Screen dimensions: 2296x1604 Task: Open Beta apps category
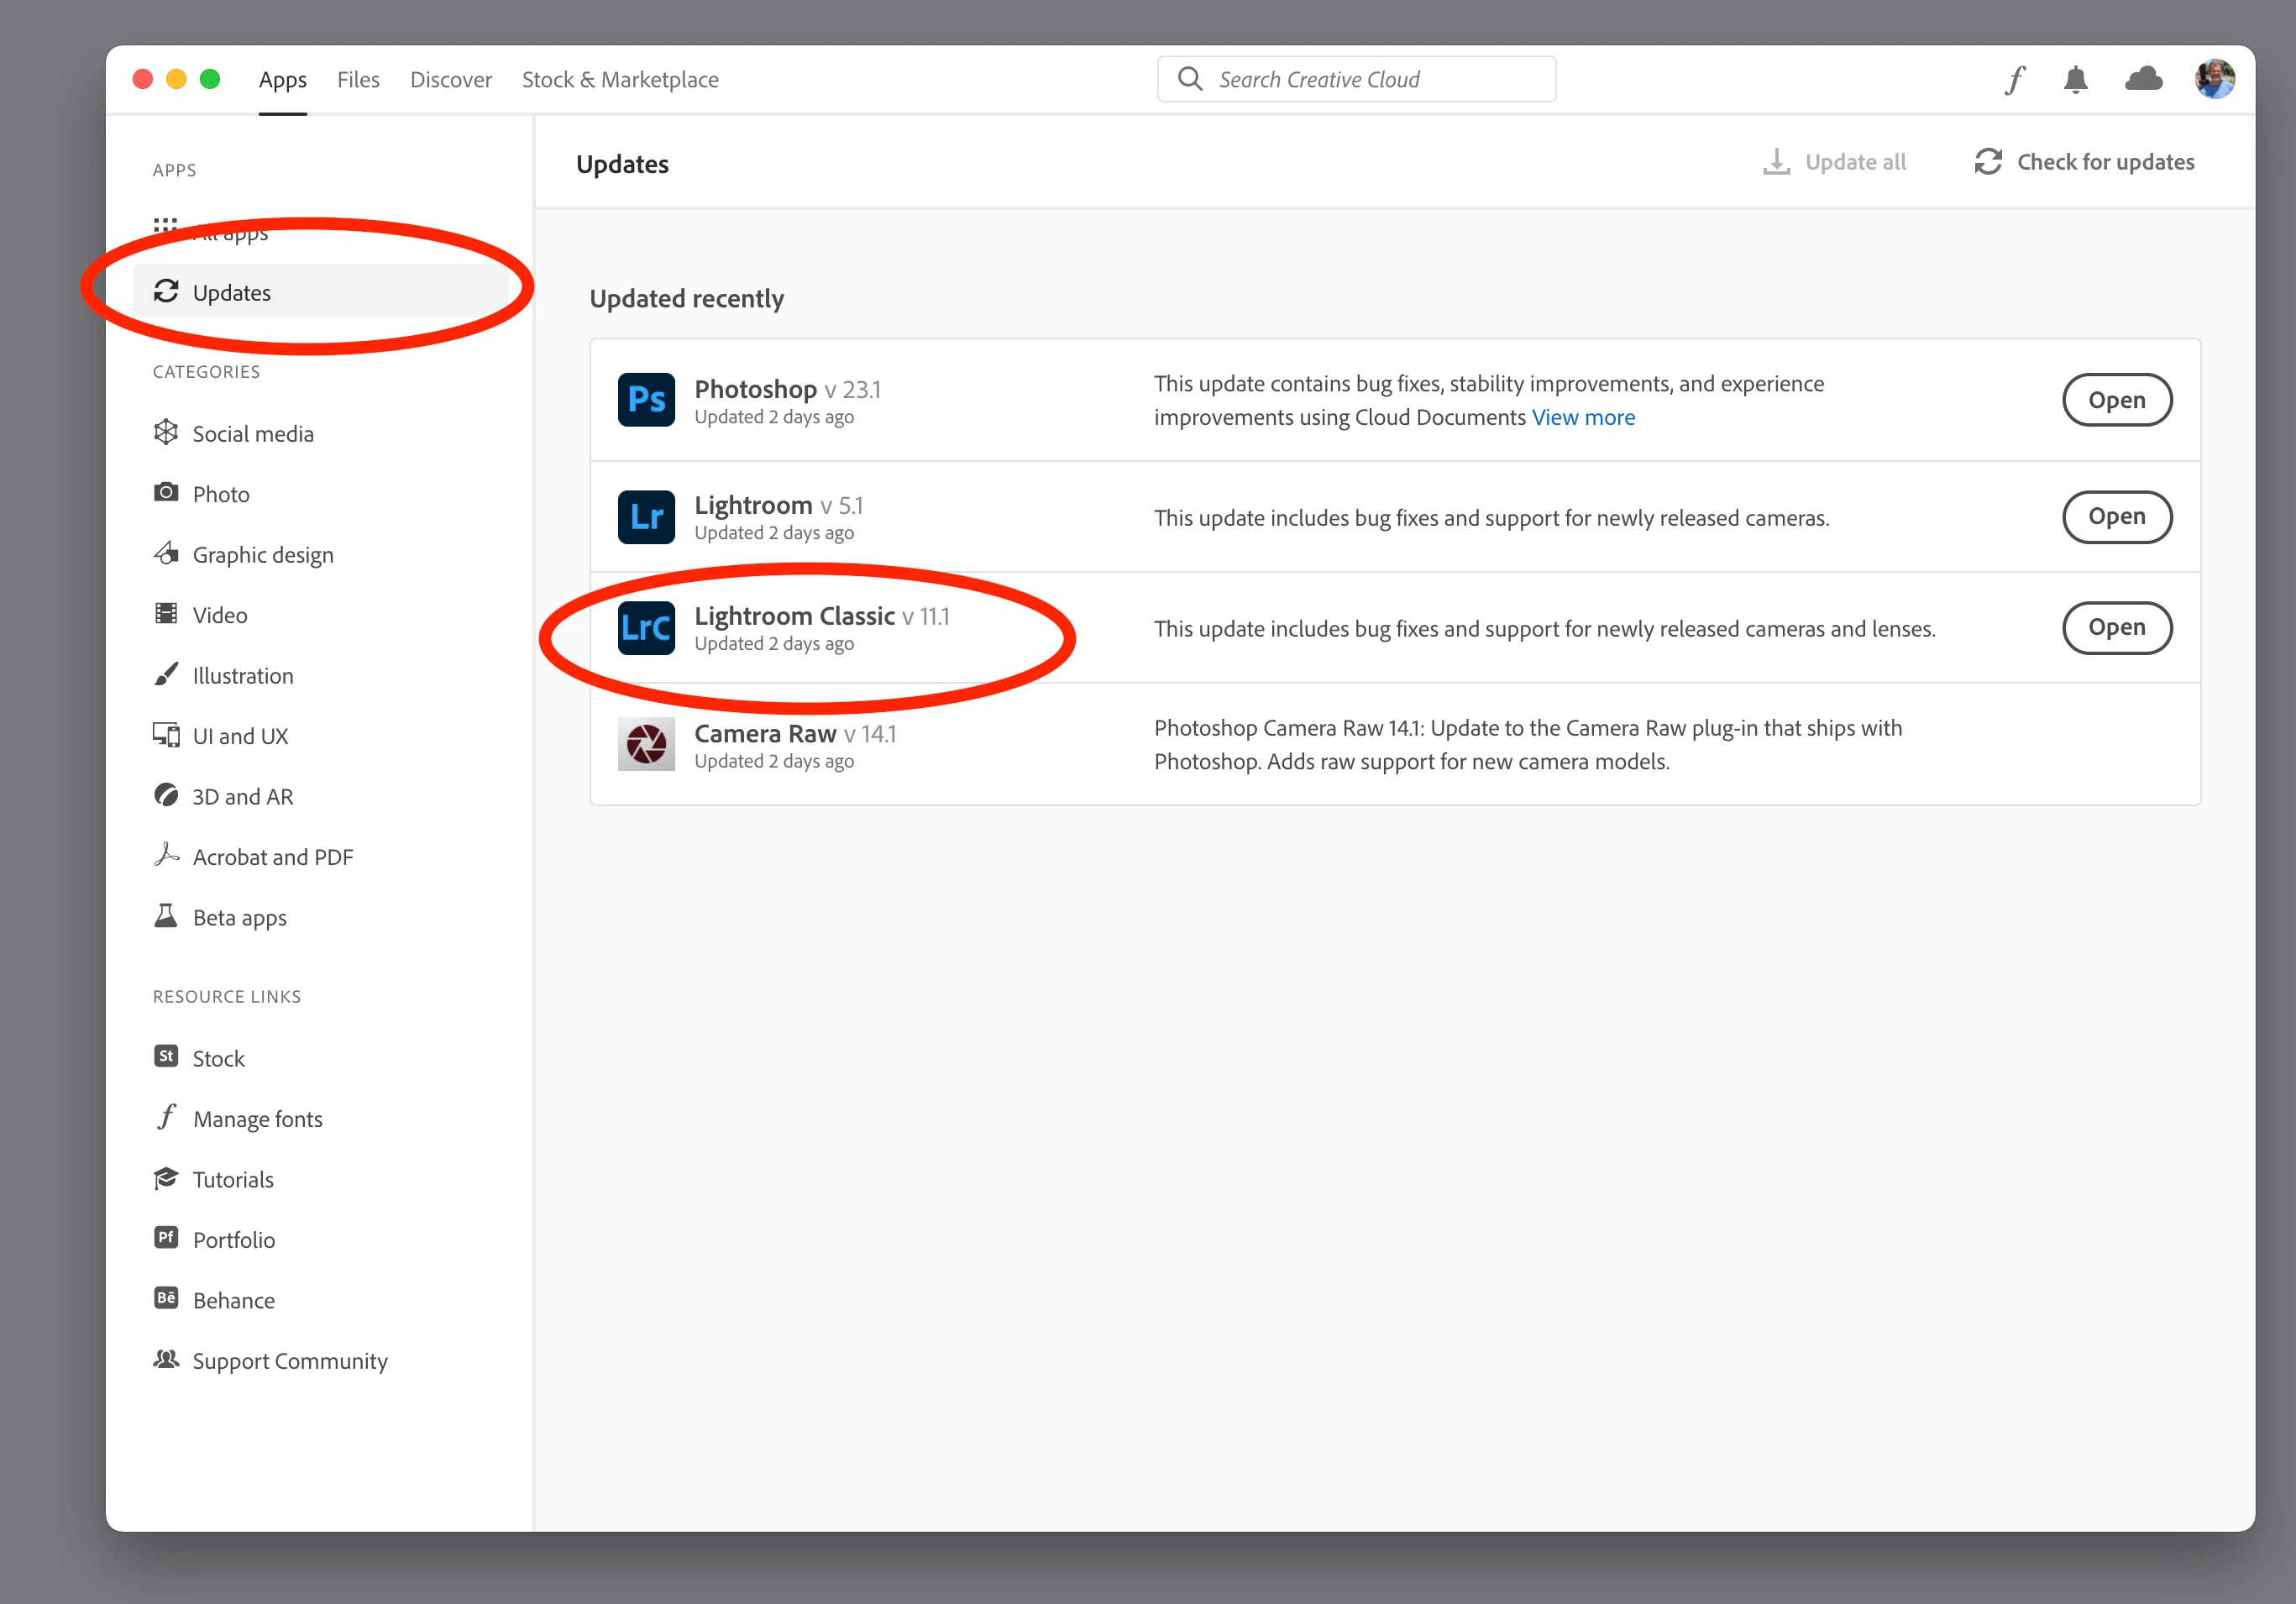point(239,918)
